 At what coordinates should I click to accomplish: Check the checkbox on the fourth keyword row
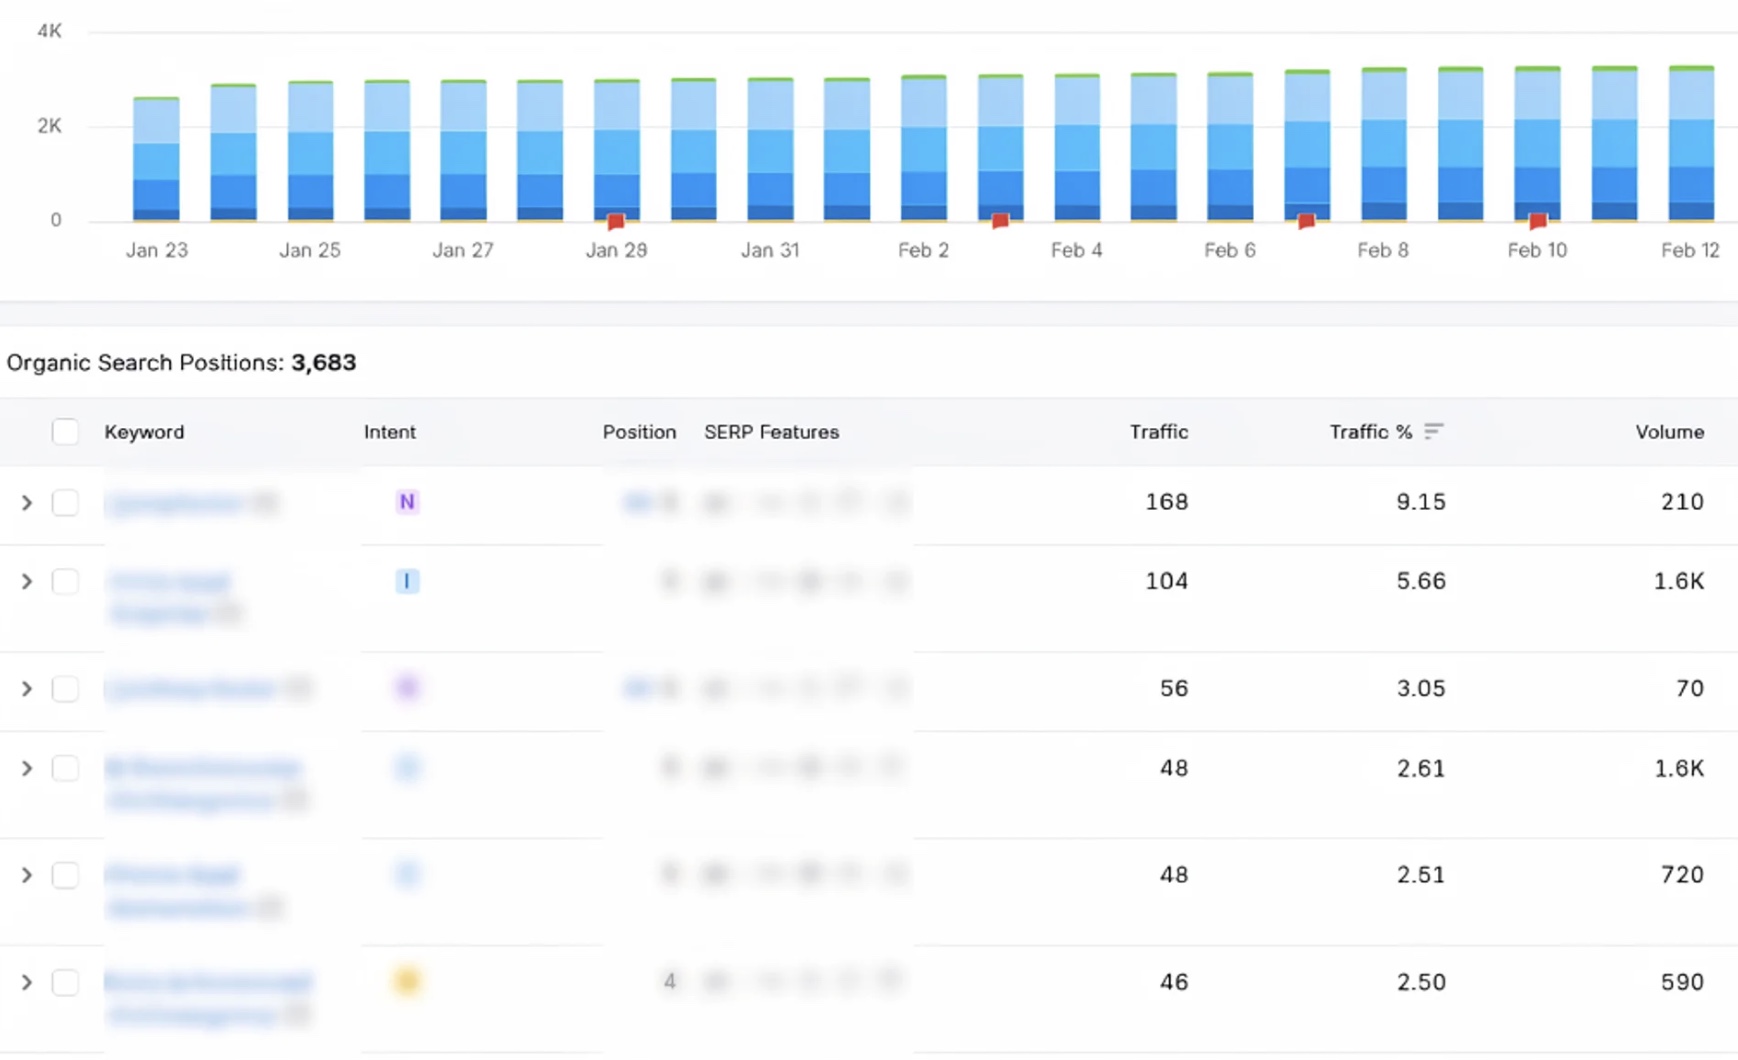click(x=66, y=768)
